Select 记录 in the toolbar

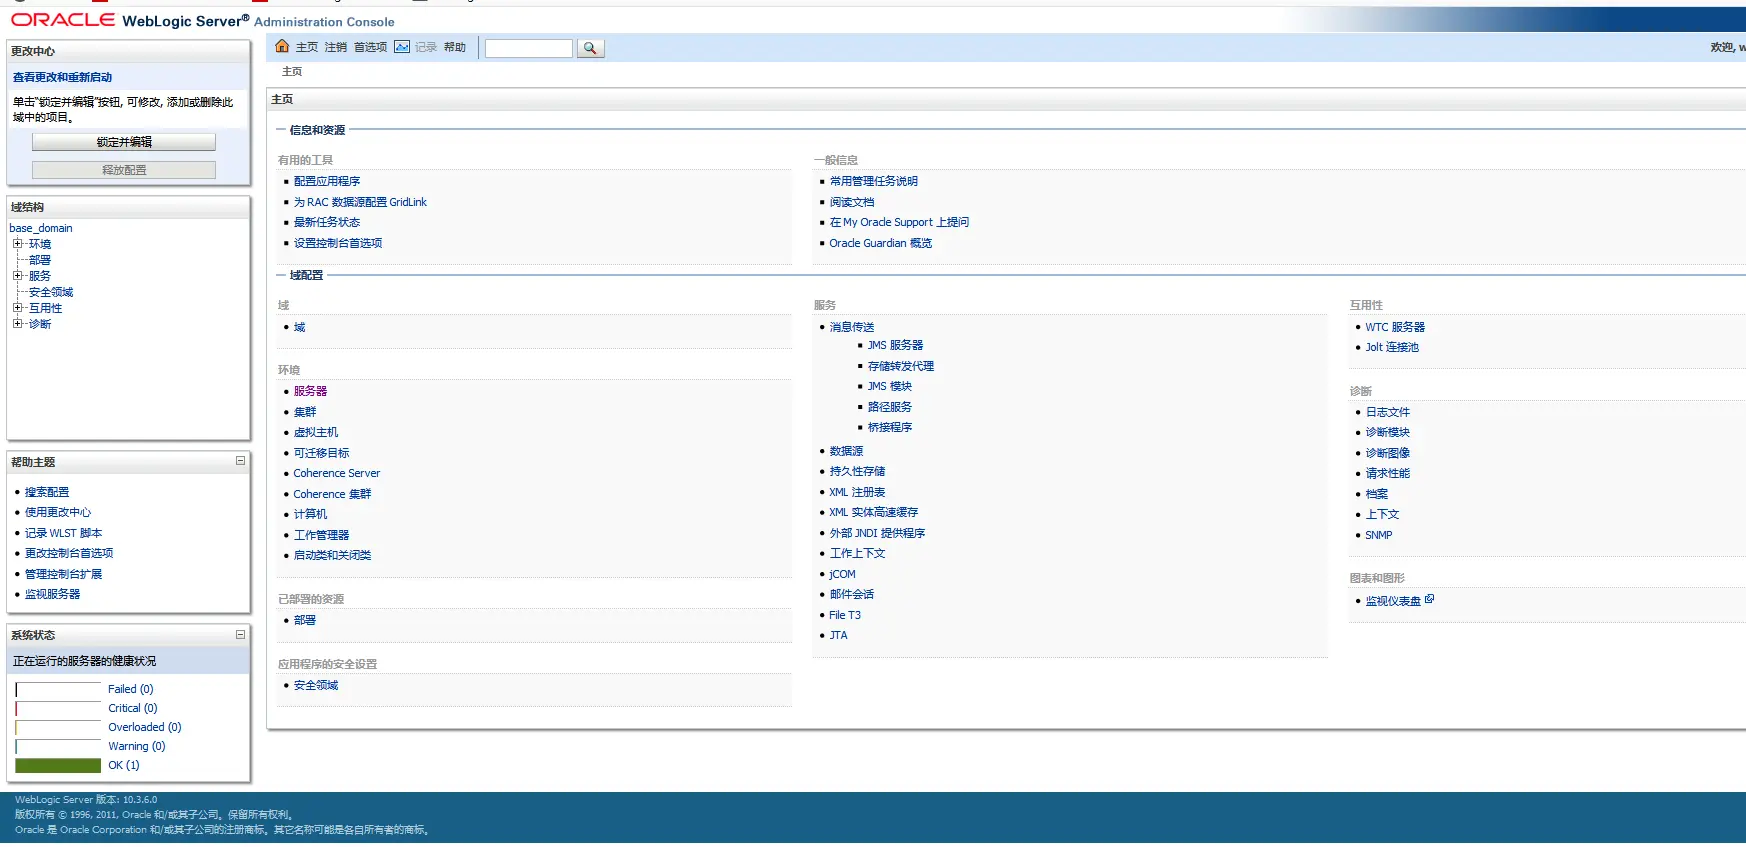[426, 47]
